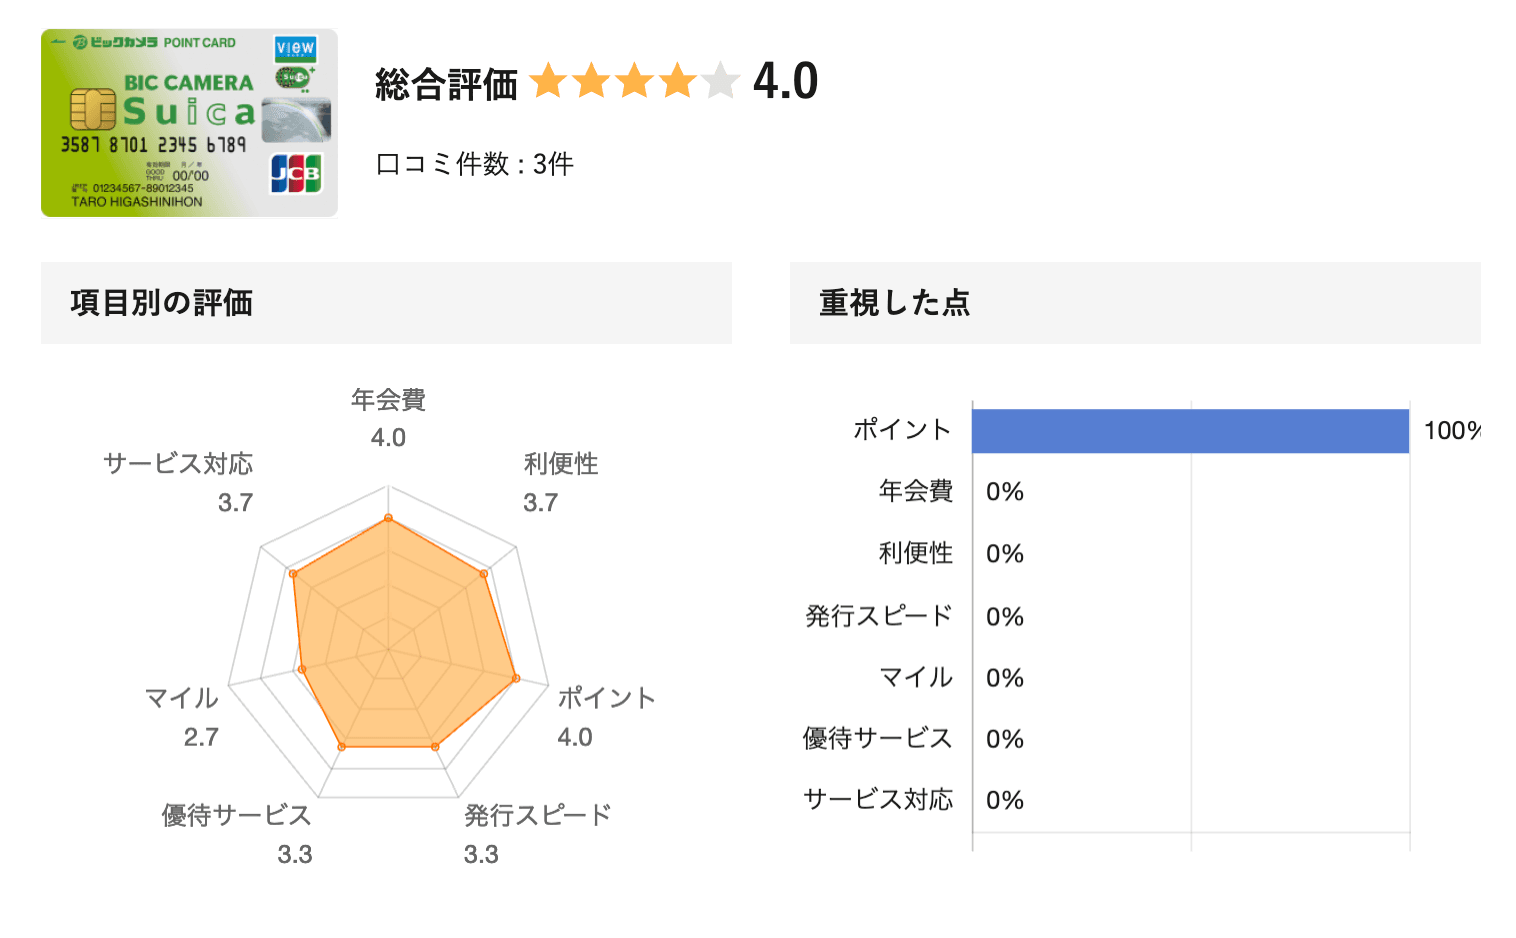Select the 項目別の評価 section header
This screenshot has width=1516, height=938.
point(386,303)
